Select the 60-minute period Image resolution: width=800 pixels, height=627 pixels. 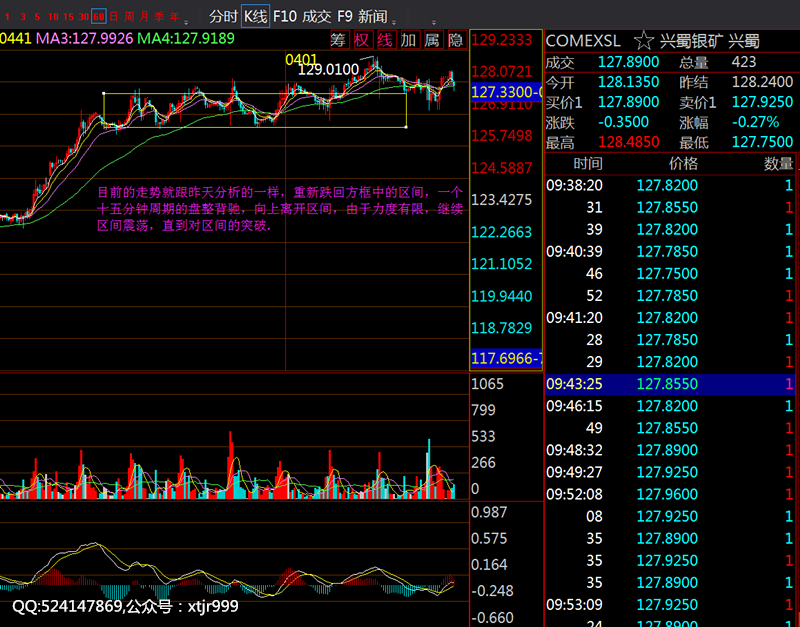[98, 16]
